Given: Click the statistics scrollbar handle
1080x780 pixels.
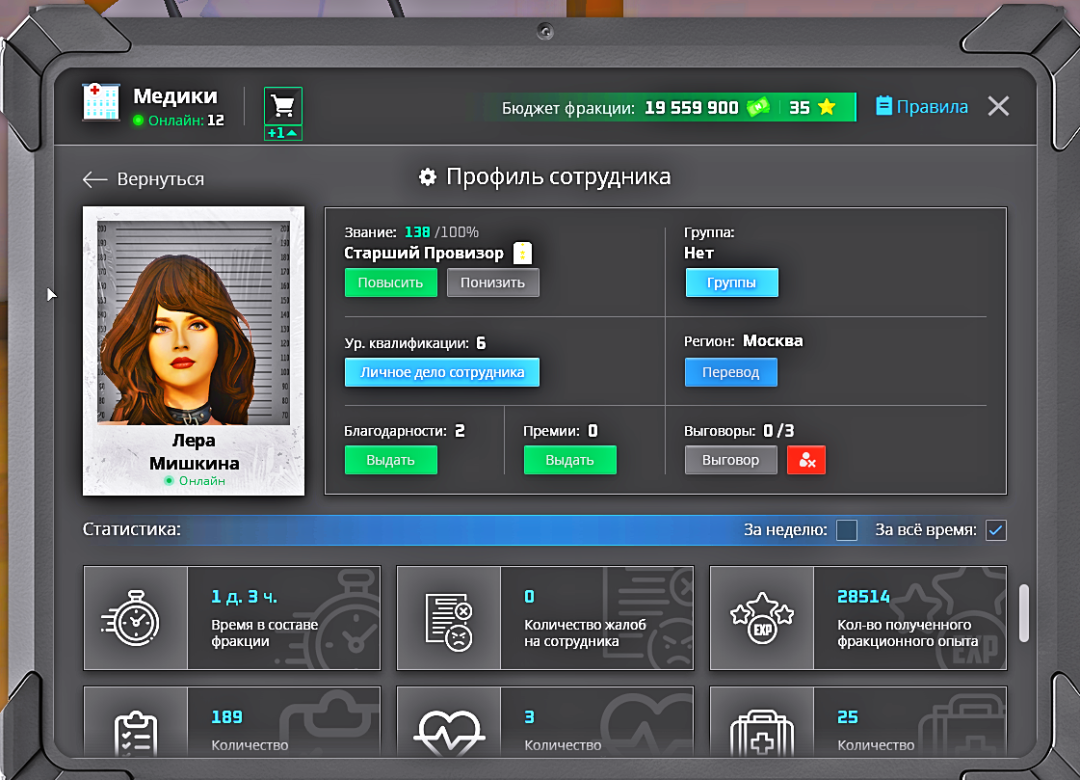Looking at the screenshot, I should pyautogui.click(x=1023, y=613).
